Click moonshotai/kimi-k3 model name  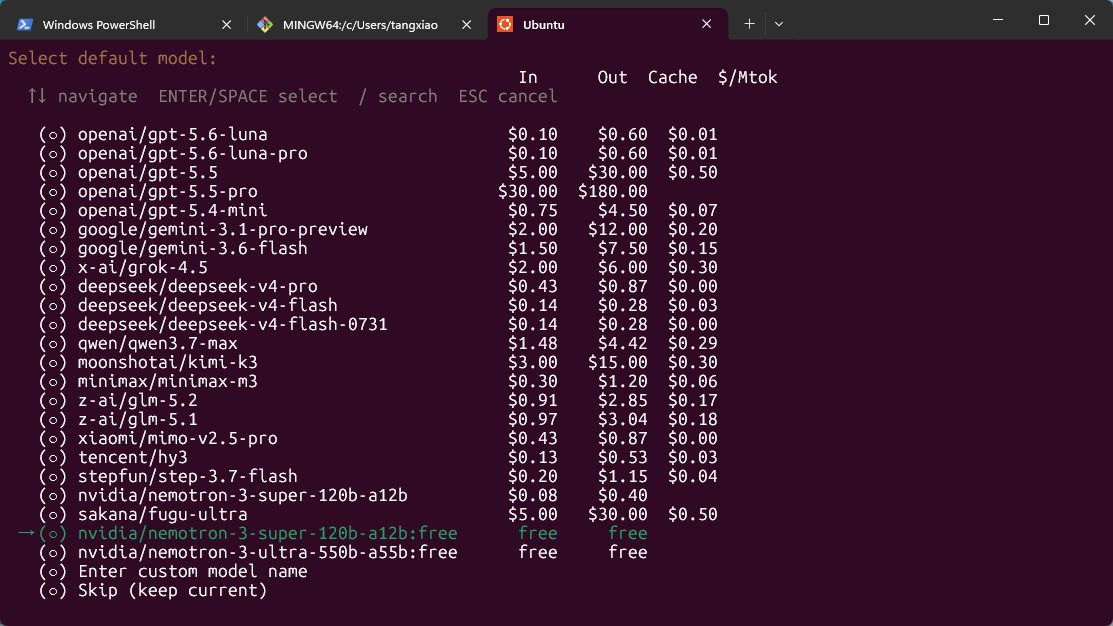click(168, 363)
